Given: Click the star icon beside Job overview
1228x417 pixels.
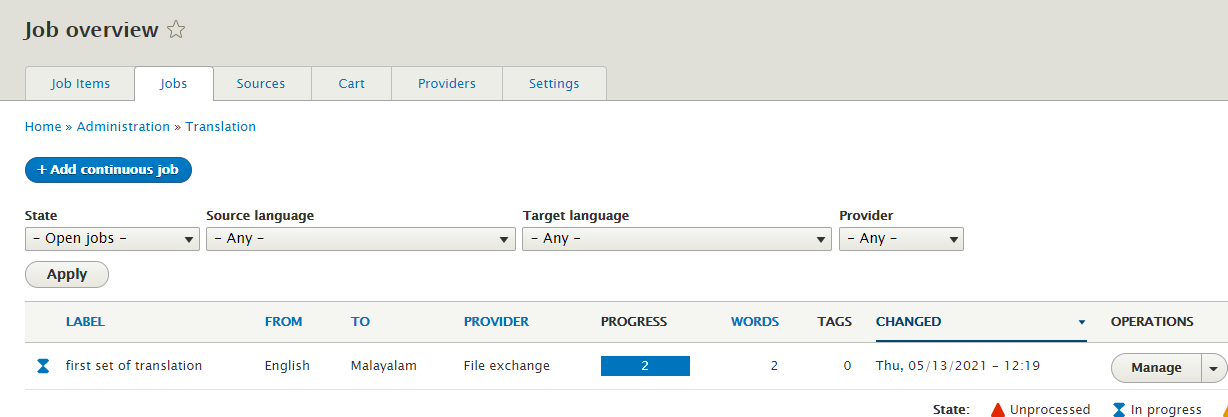Looking at the screenshot, I should coord(176,30).
